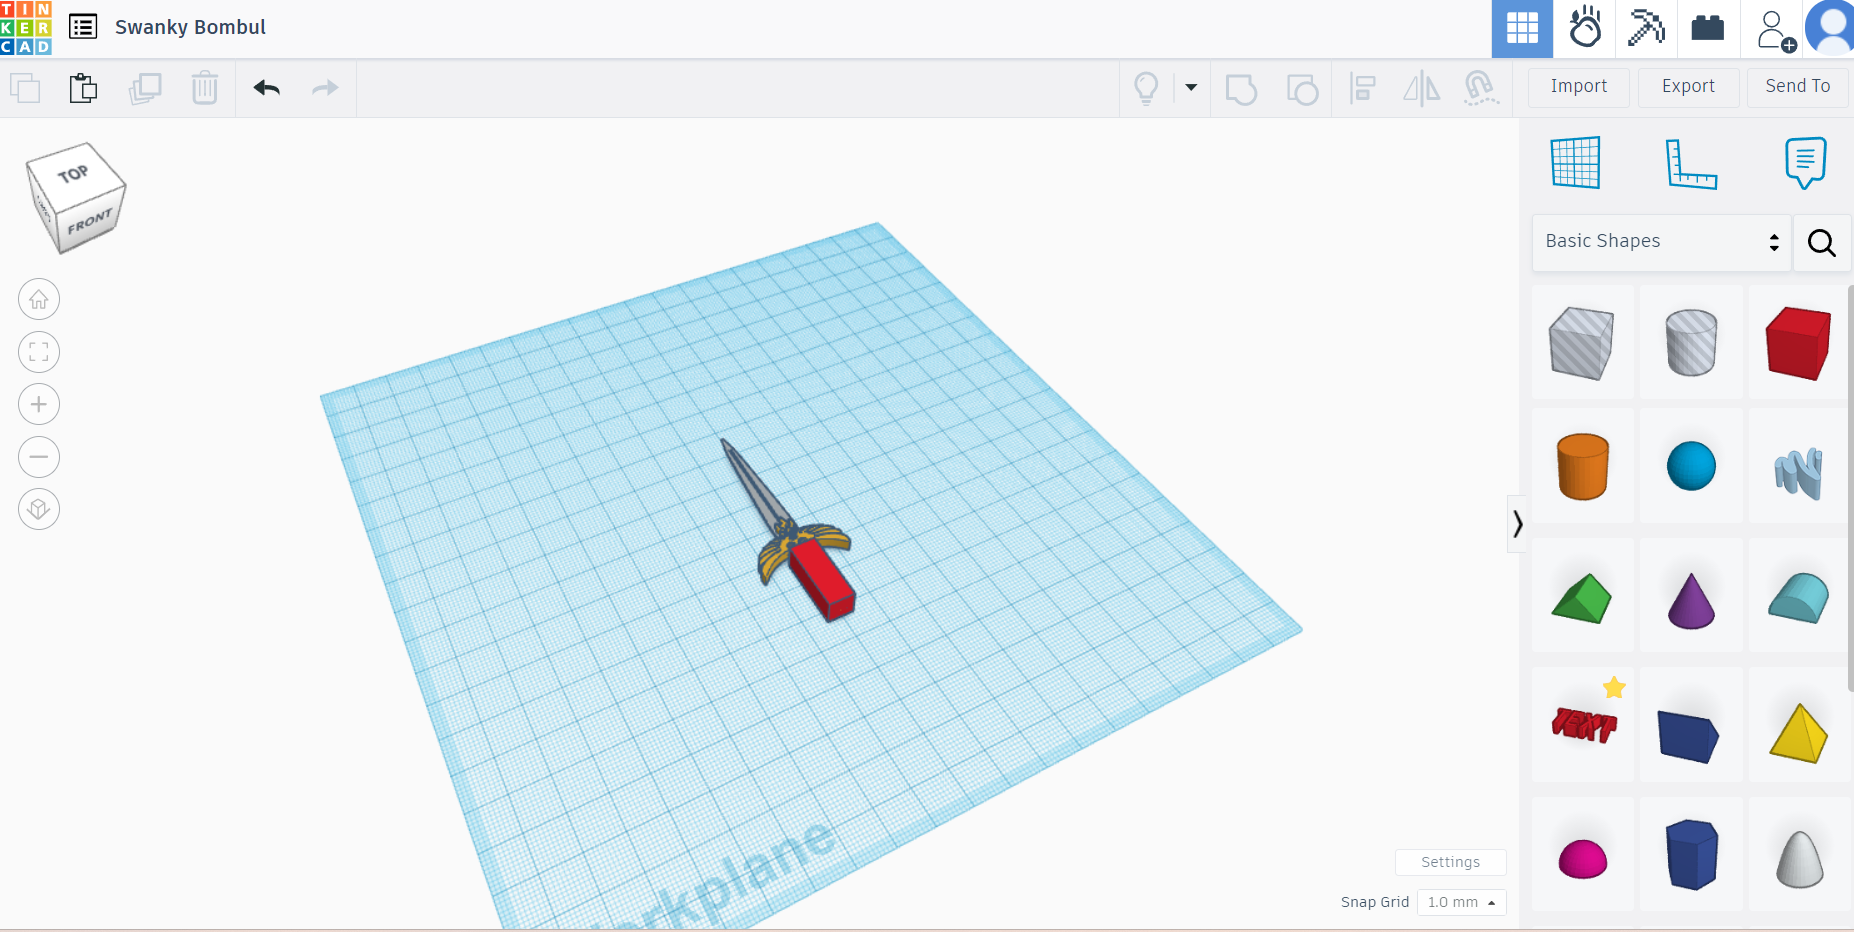Click the Align tool icon
This screenshot has width=1854, height=932.
[x=1362, y=89]
